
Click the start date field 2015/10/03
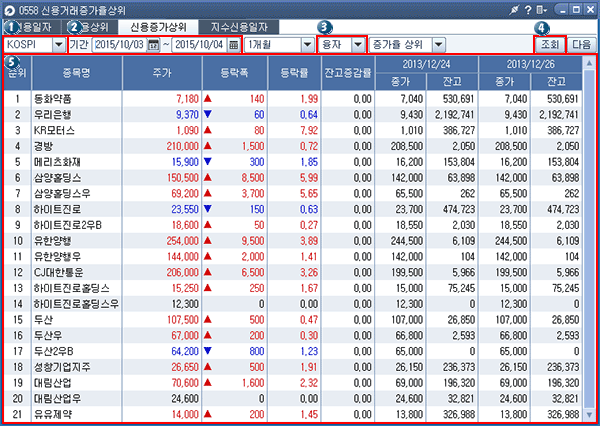pyautogui.click(x=120, y=45)
